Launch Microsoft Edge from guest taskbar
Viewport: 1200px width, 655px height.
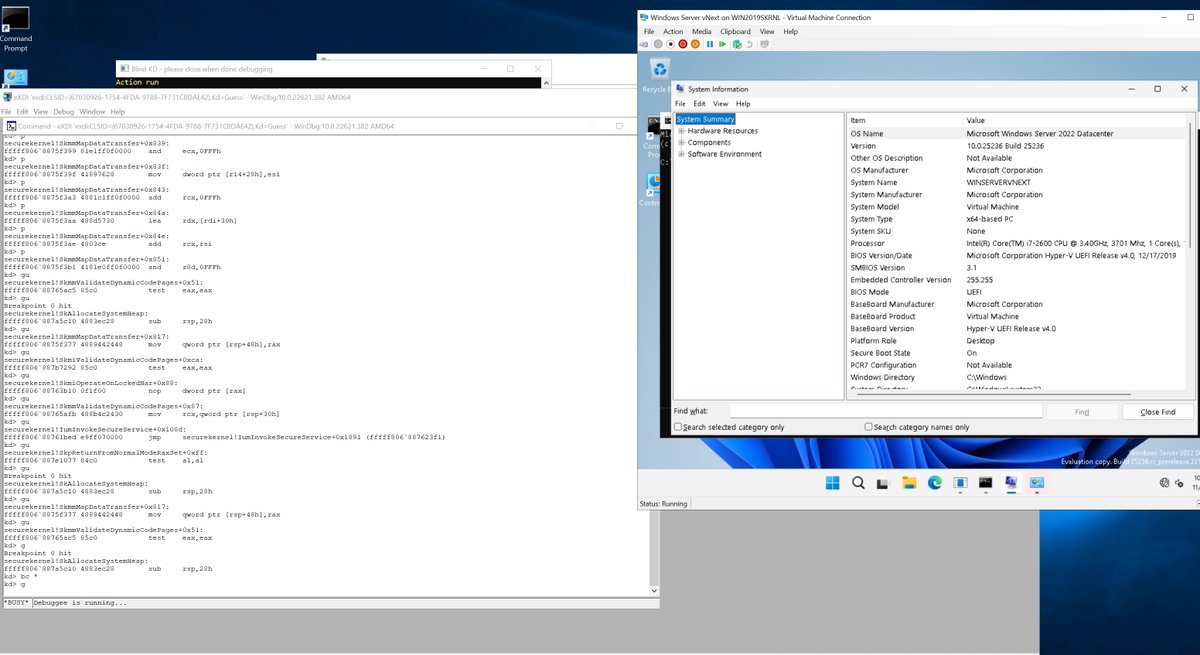[934, 483]
